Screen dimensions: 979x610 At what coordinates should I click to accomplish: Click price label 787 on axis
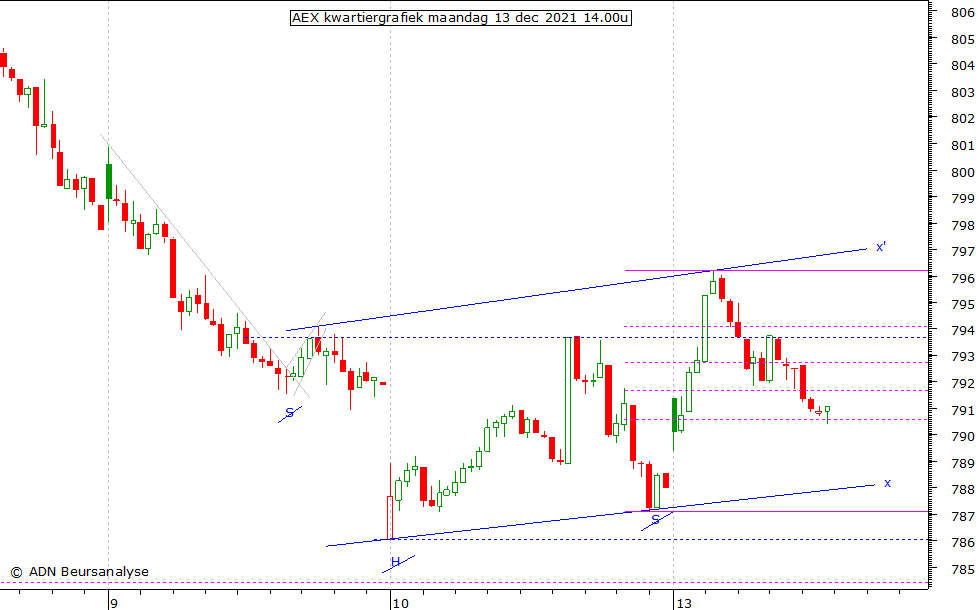tap(962, 516)
